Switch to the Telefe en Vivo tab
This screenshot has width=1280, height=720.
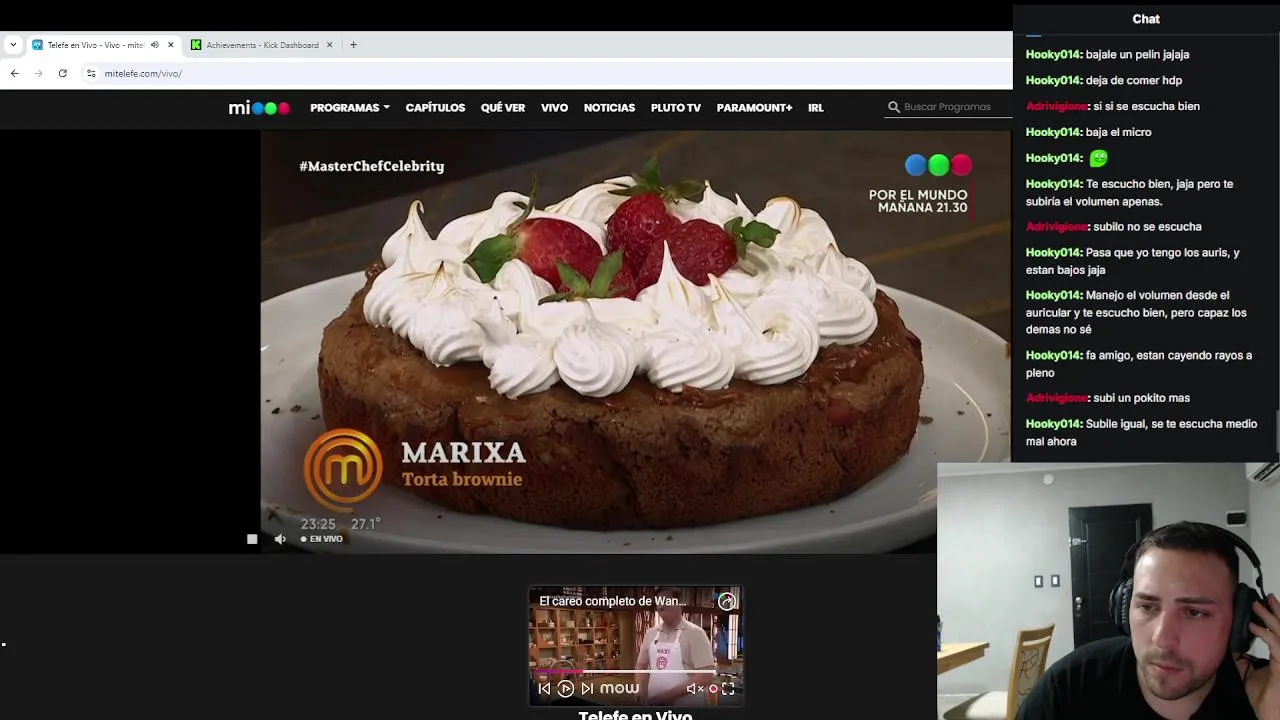(95, 45)
